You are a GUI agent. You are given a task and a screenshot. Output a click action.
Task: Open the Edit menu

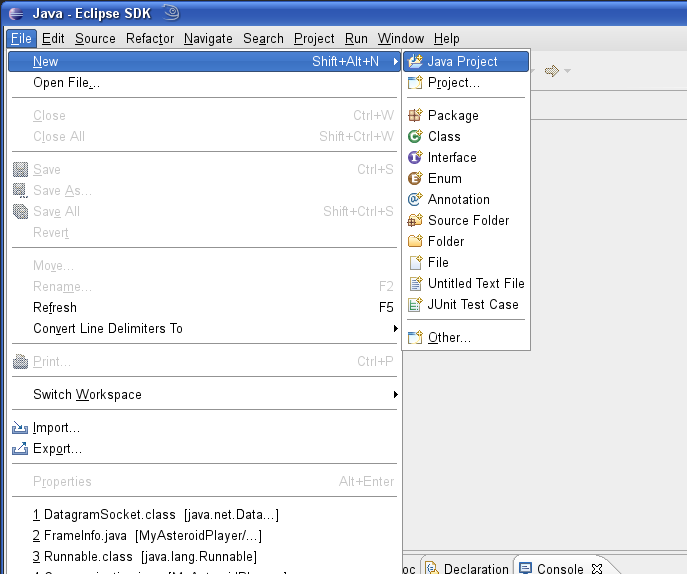pyautogui.click(x=53, y=39)
